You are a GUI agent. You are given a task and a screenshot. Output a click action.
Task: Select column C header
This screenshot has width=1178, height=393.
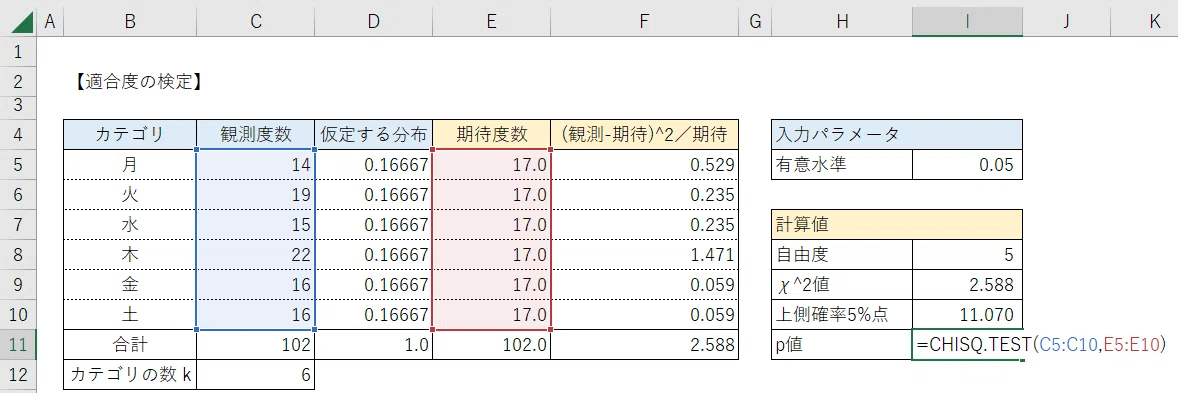[255, 22]
